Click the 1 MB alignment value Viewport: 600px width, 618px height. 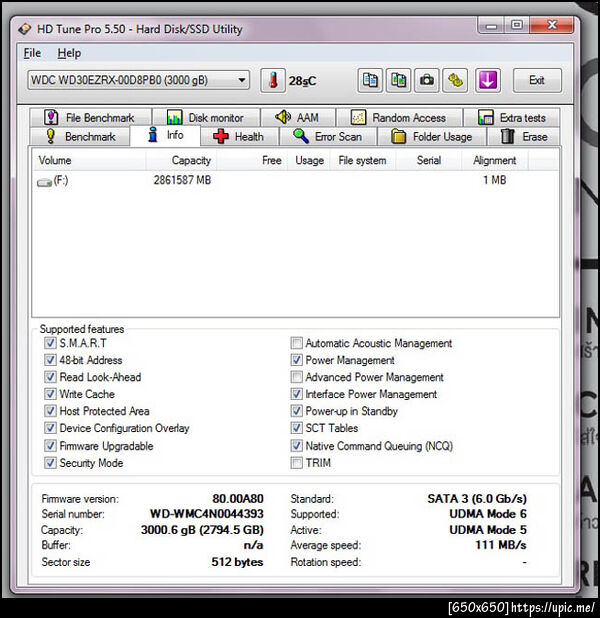pyautogui.click(x=495, y=180)
